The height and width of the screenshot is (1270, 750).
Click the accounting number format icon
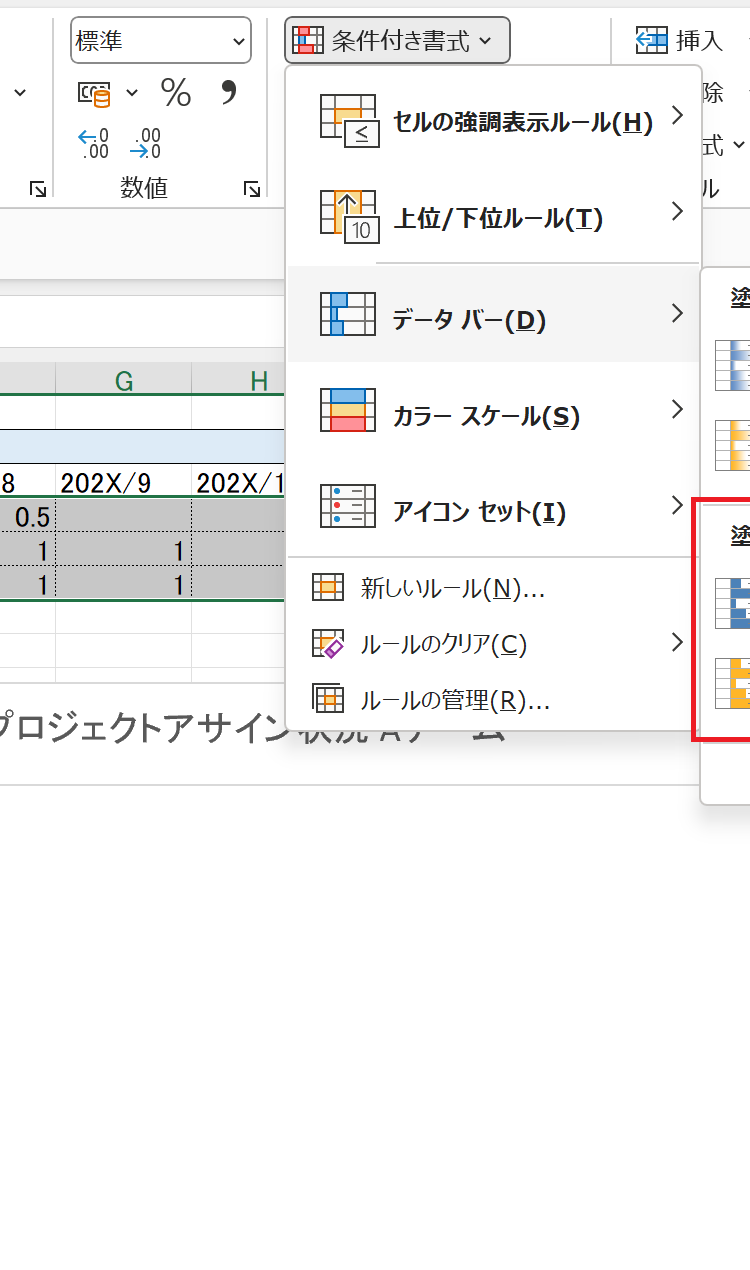coord(96,93)
